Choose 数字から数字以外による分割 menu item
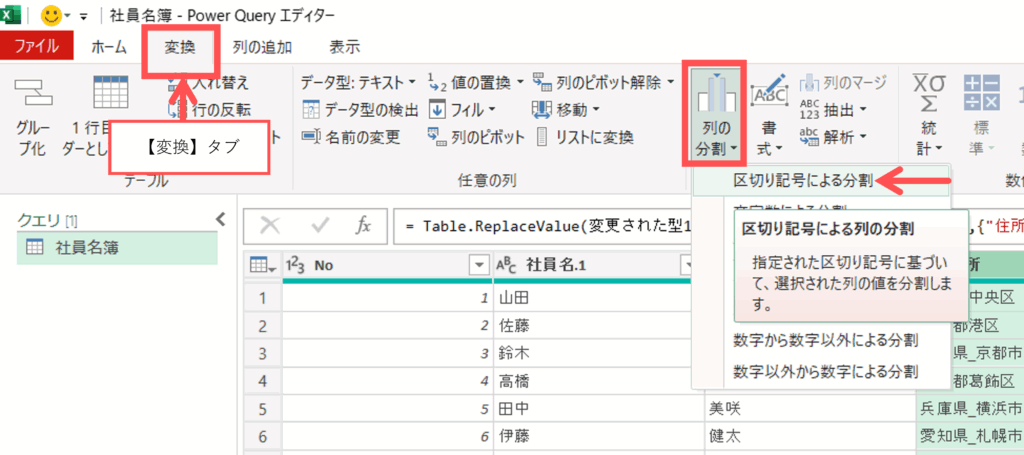 pos(825,342)
